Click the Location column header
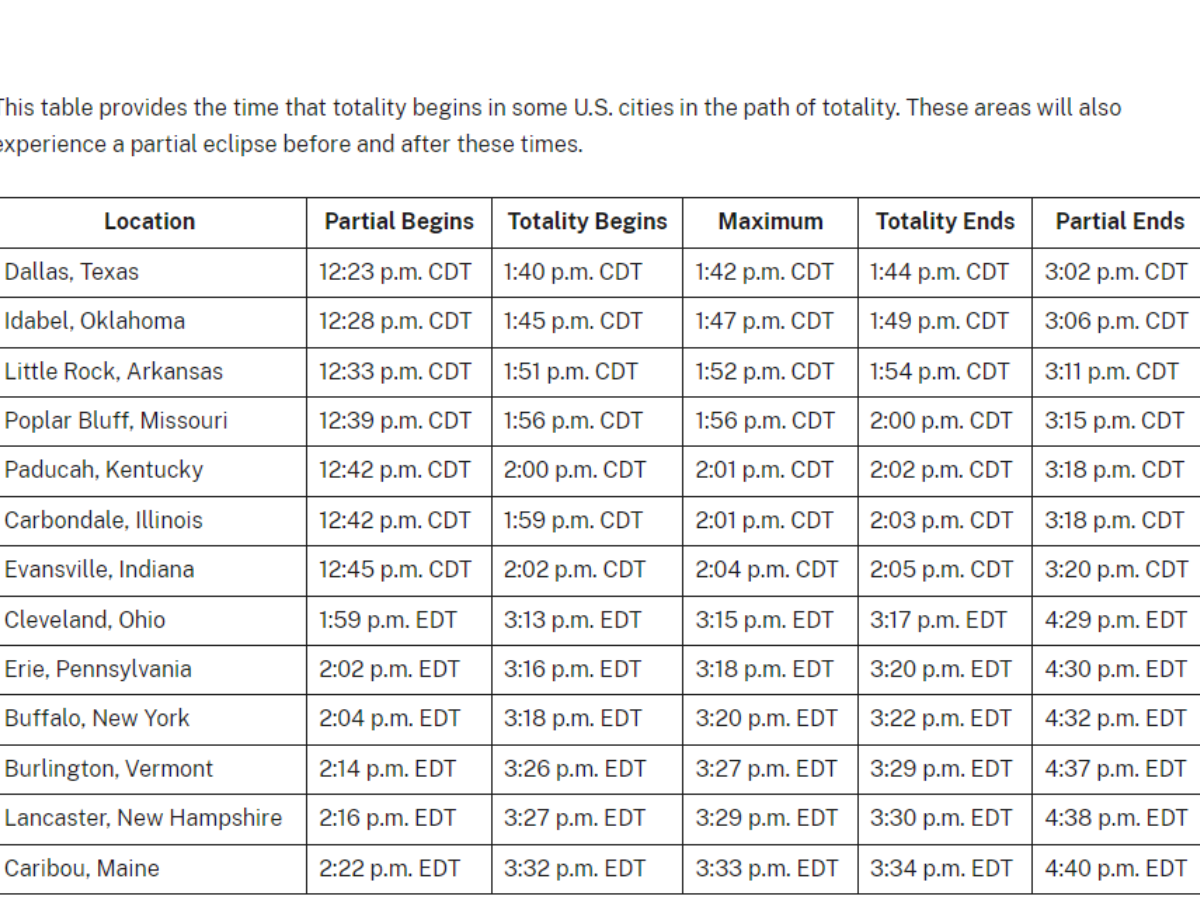1200x900 pixels. 150,222
